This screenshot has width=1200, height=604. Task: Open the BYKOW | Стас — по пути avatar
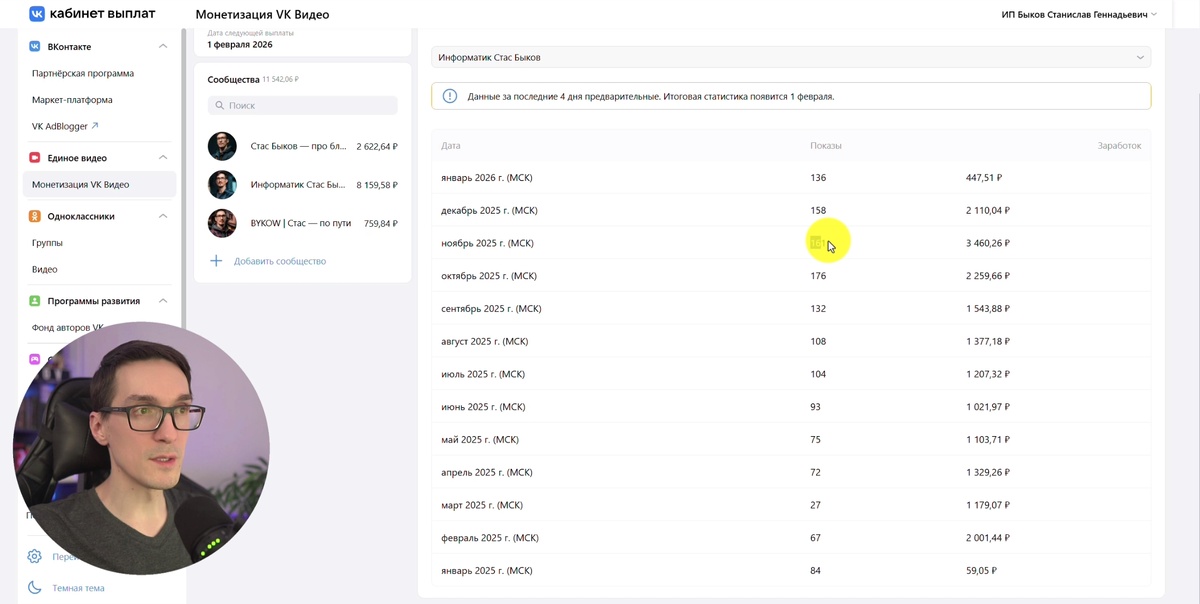point(222,223)
